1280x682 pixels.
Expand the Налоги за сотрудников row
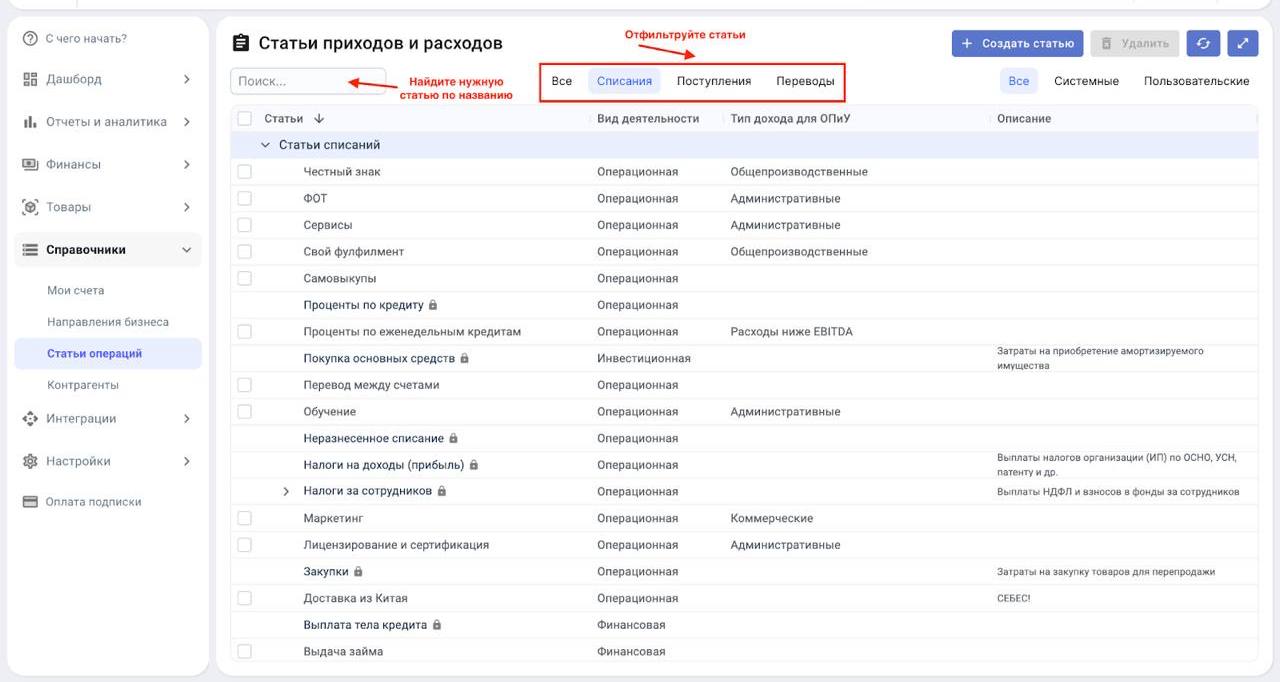point(286,492)
